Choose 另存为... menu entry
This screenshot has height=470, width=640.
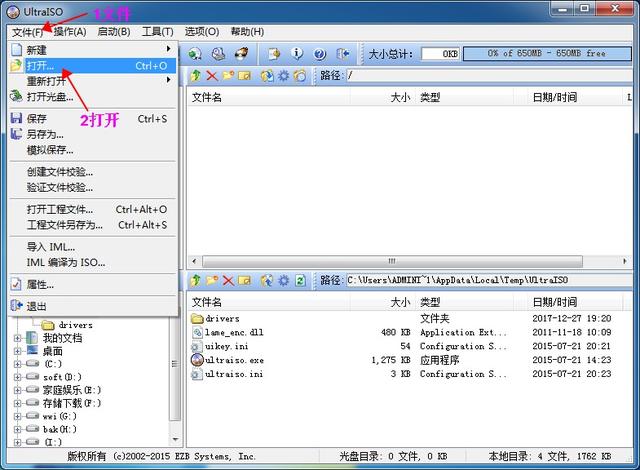click(93, 134)
